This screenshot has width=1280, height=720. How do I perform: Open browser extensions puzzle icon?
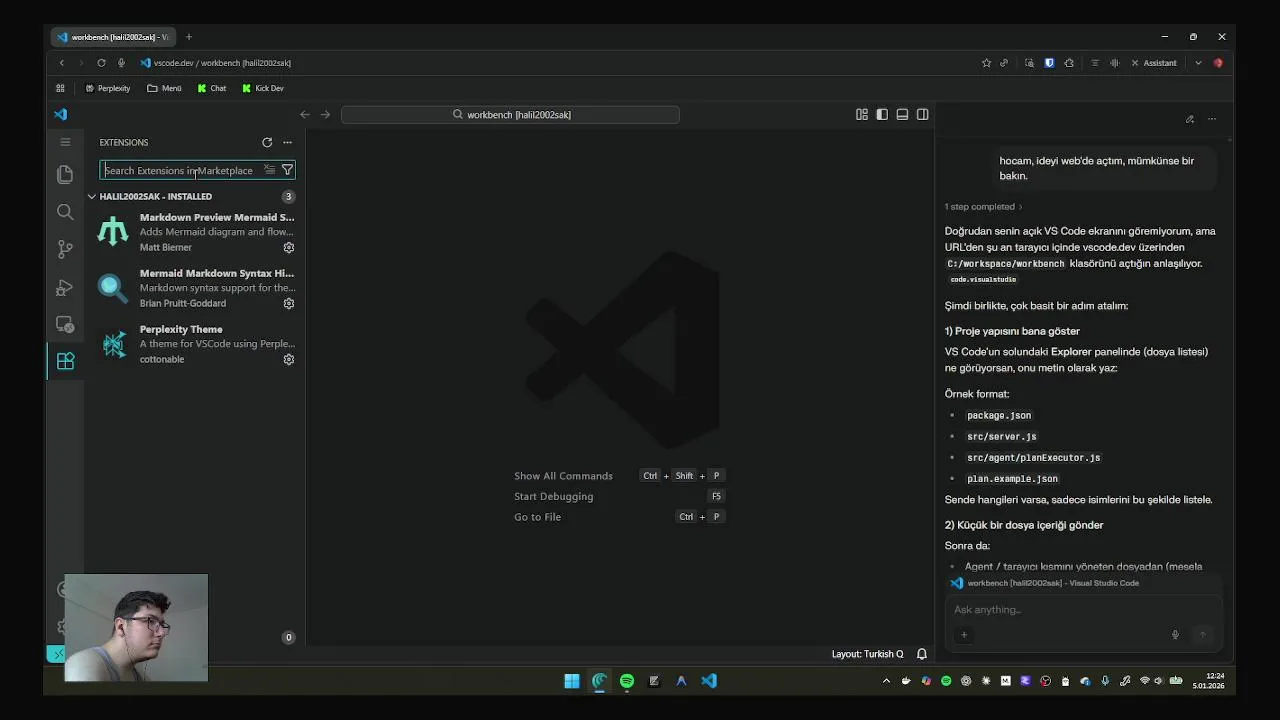point(1069,63)
